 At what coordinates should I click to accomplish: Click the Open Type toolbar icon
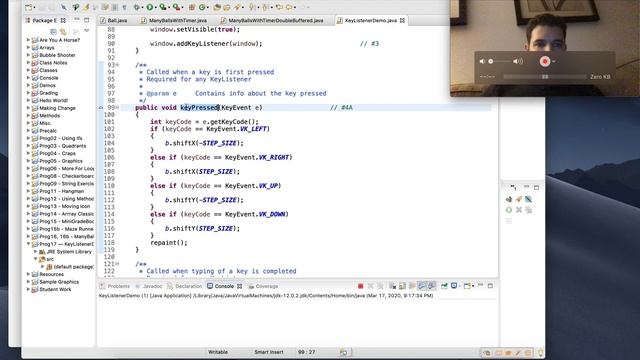(217, 7)
